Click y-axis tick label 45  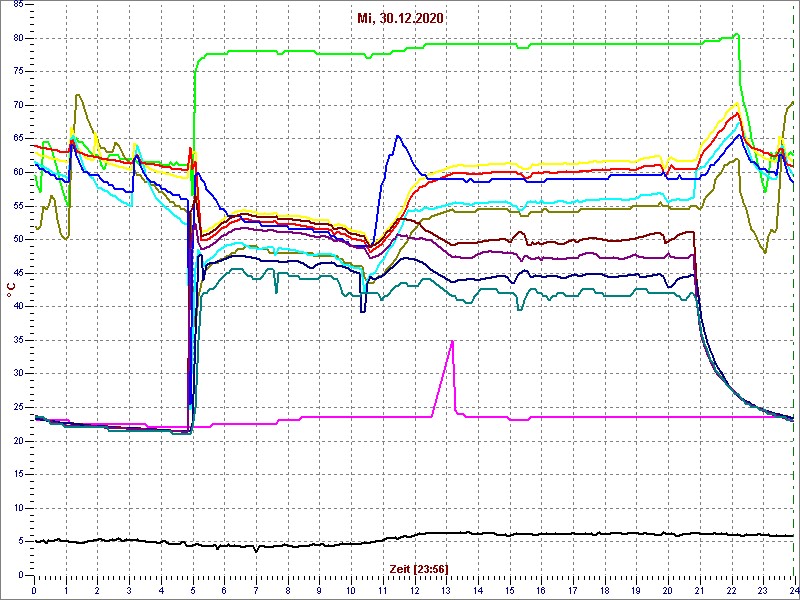tap(17, 273)
